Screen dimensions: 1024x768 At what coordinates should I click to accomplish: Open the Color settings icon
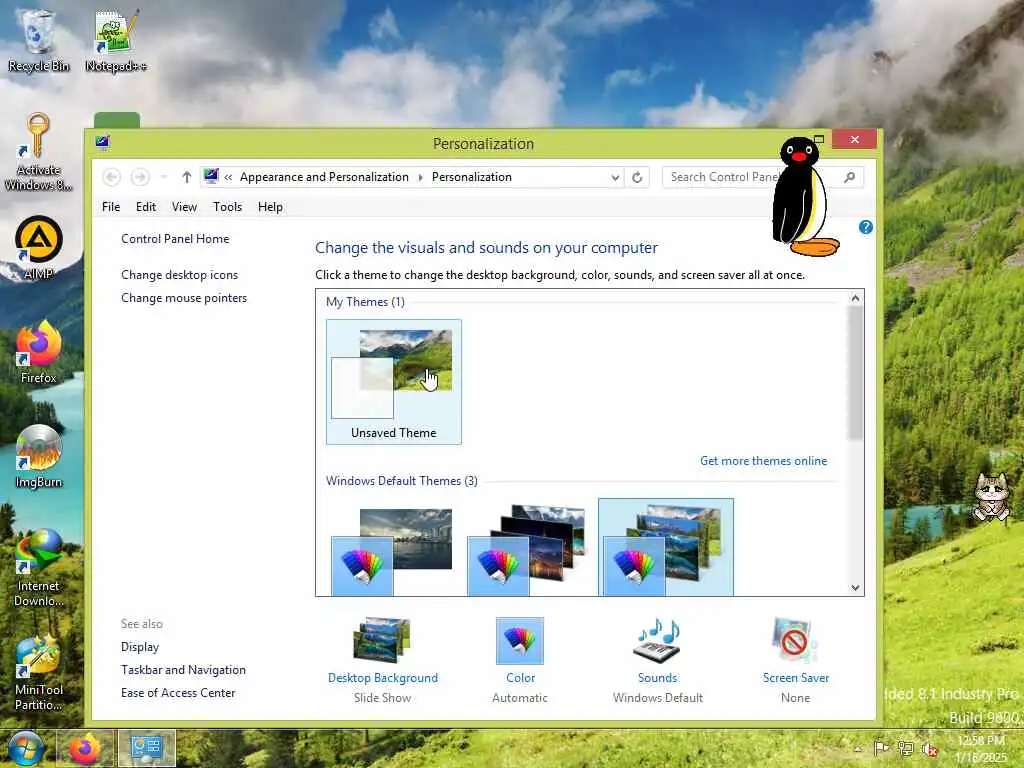click(x=520, y=641)
